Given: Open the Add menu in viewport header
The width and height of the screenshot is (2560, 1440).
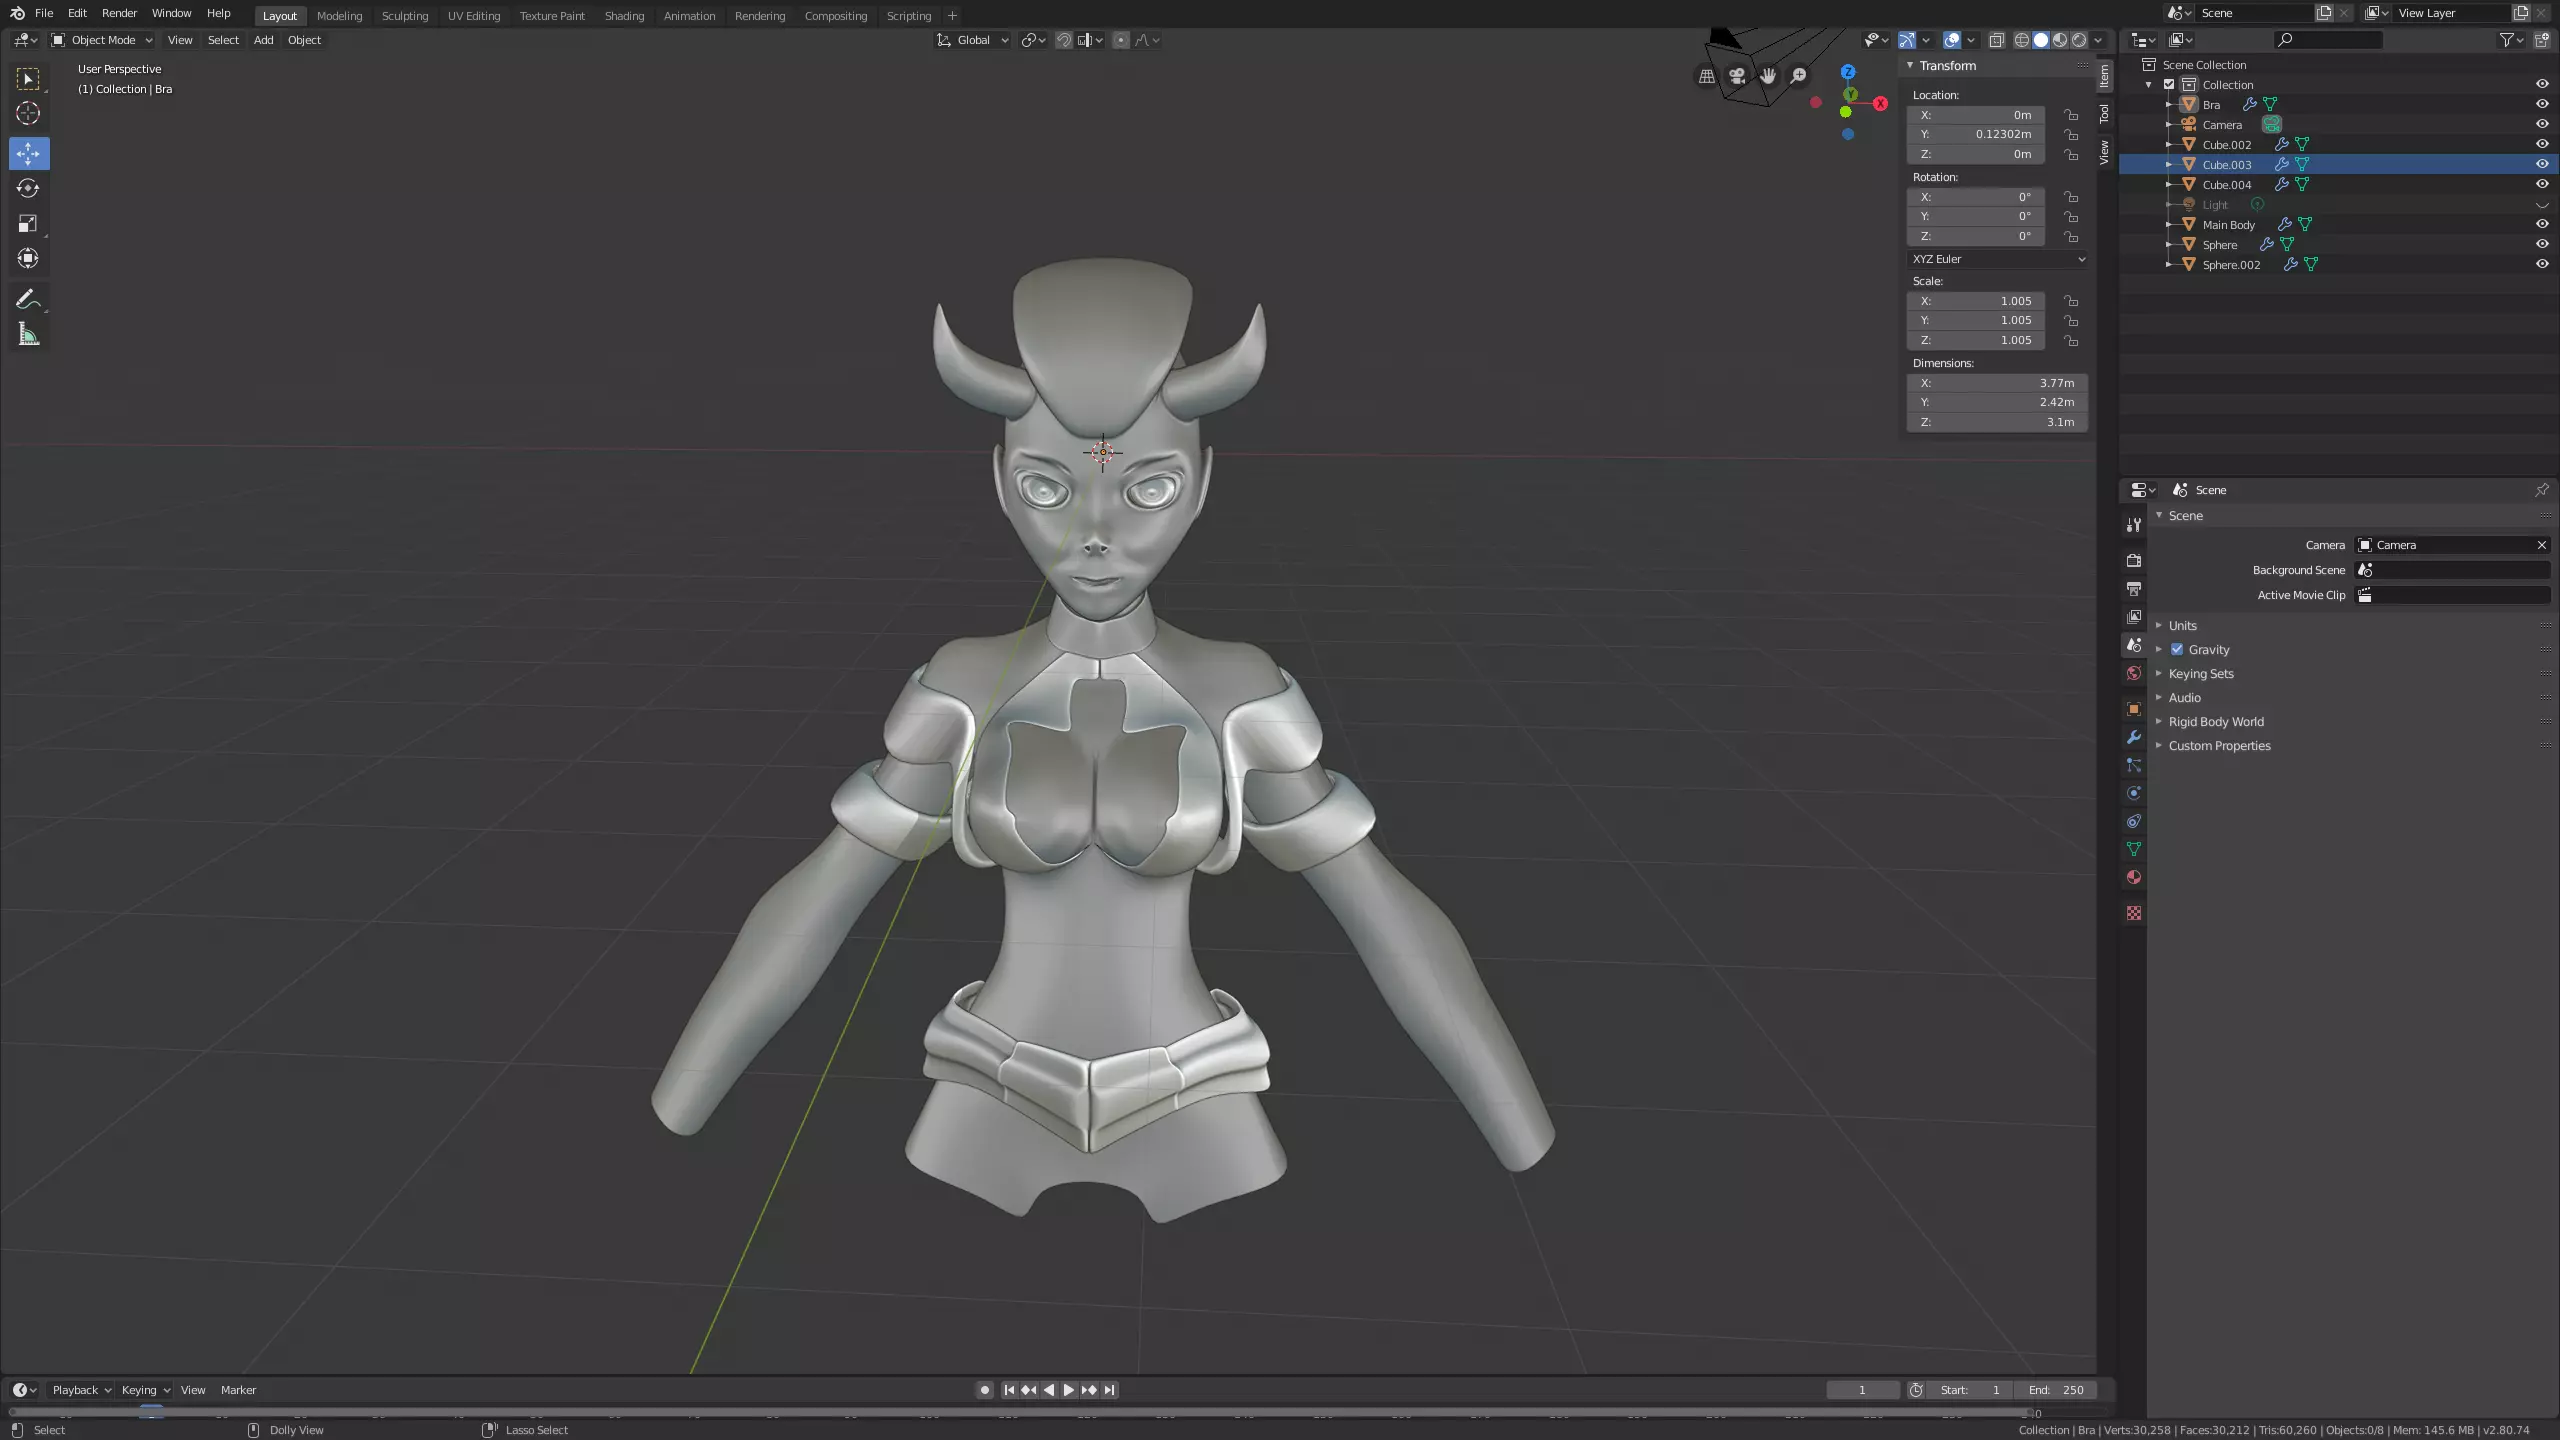Looking at the screenshot, I should [263, 40].
